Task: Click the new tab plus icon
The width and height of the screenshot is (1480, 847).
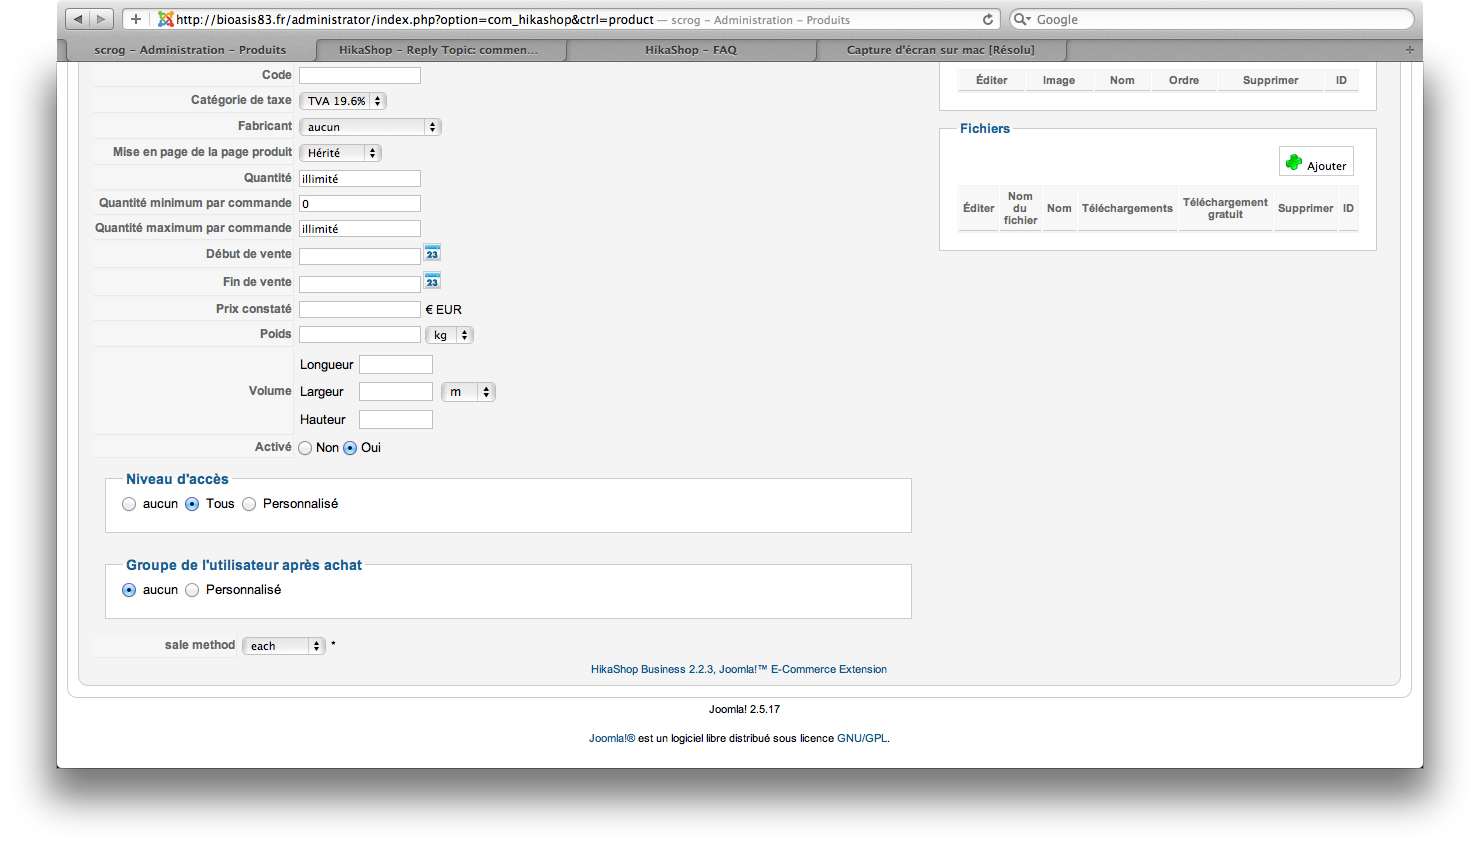Action: tap(1410, 49)
